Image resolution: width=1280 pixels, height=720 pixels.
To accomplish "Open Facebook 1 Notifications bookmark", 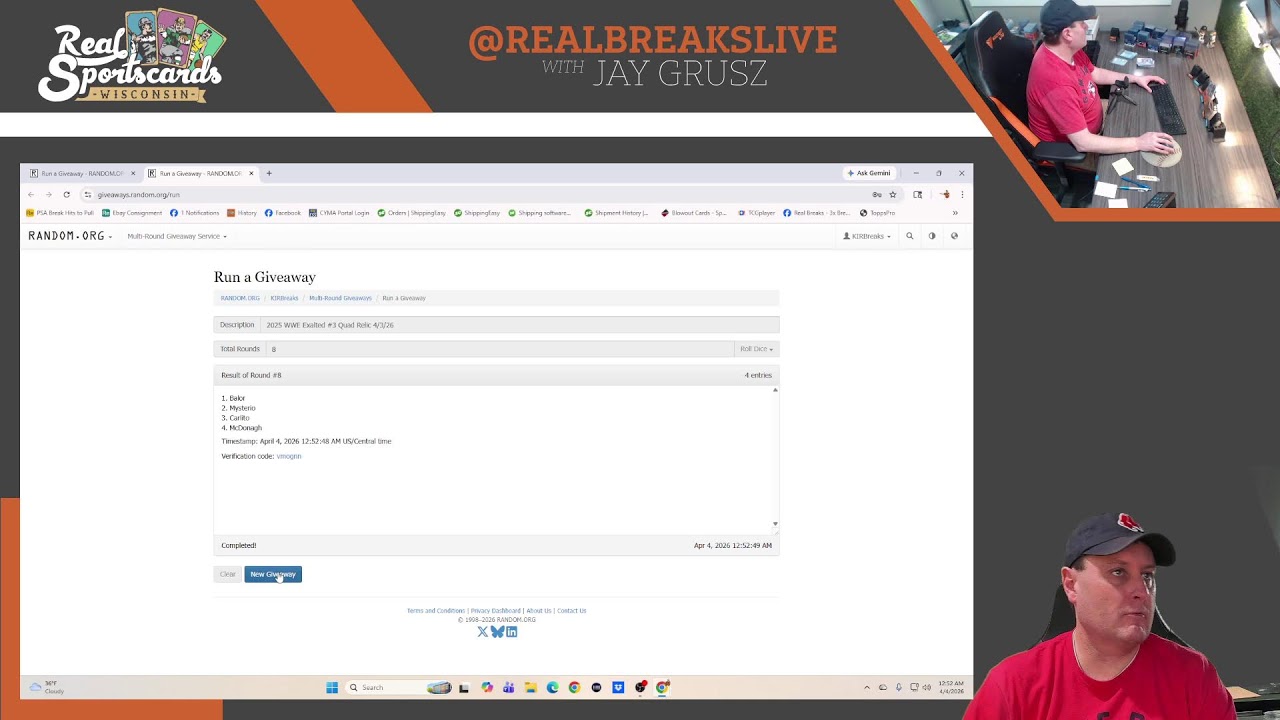I will pyautogui.click(x=195, y=213).
